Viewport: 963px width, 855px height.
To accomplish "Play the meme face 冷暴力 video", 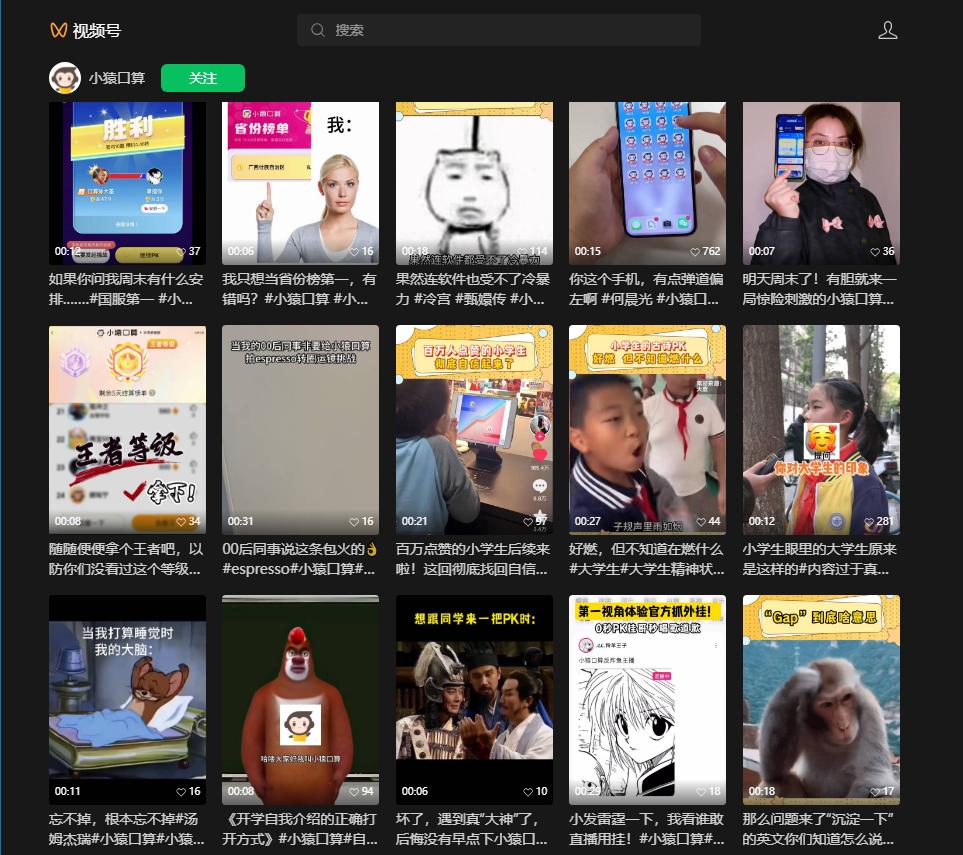I will coord(474,183).
